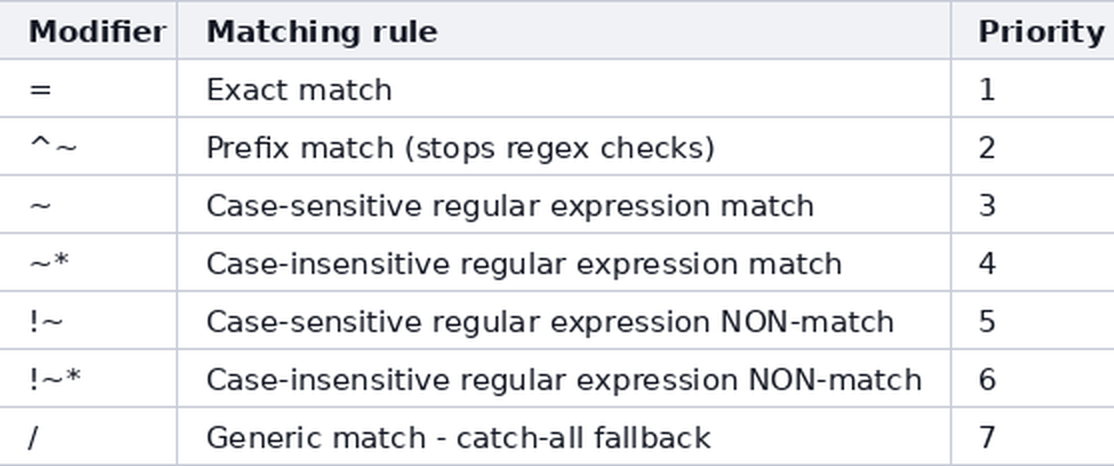Click priority value 4 cell
The height and width of the screenshot is (466, 1114).
tap(1032, 263)
